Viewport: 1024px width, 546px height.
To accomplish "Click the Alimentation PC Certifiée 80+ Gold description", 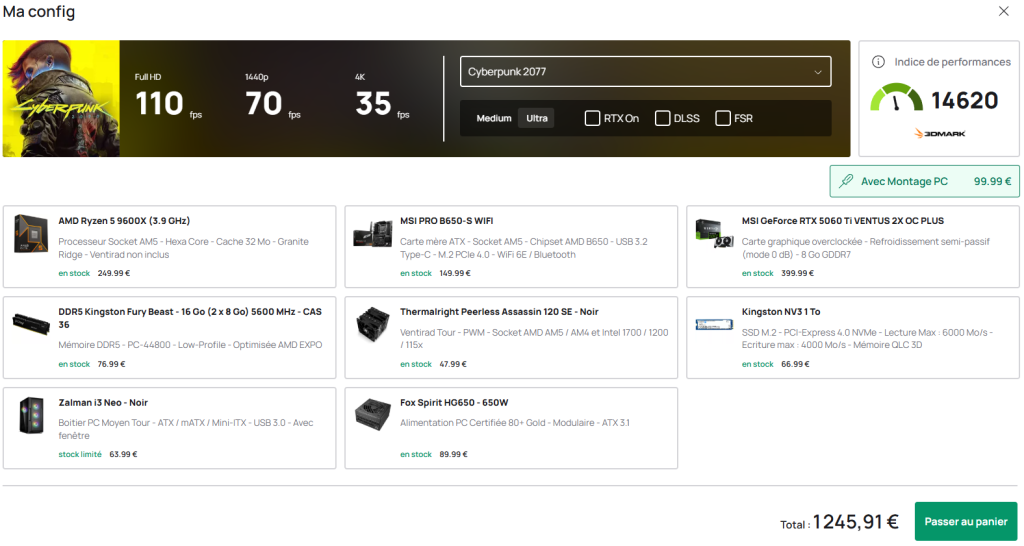I will [515, 423].
